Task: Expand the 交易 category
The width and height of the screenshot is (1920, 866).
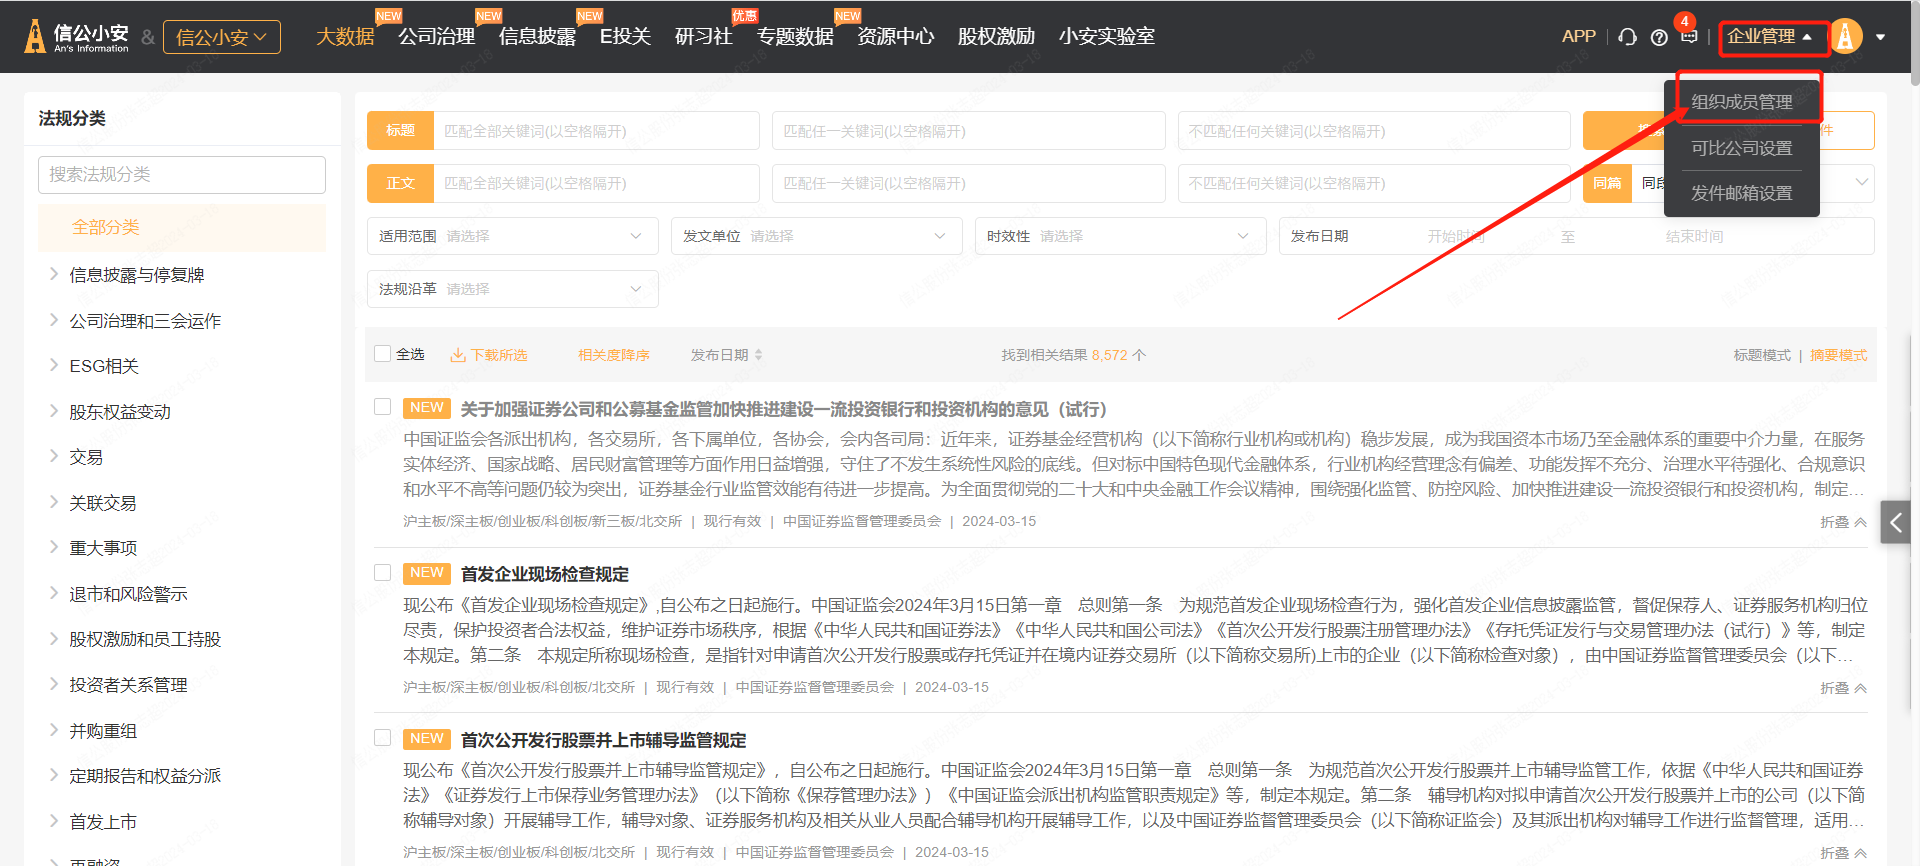Action: point(53,456)
